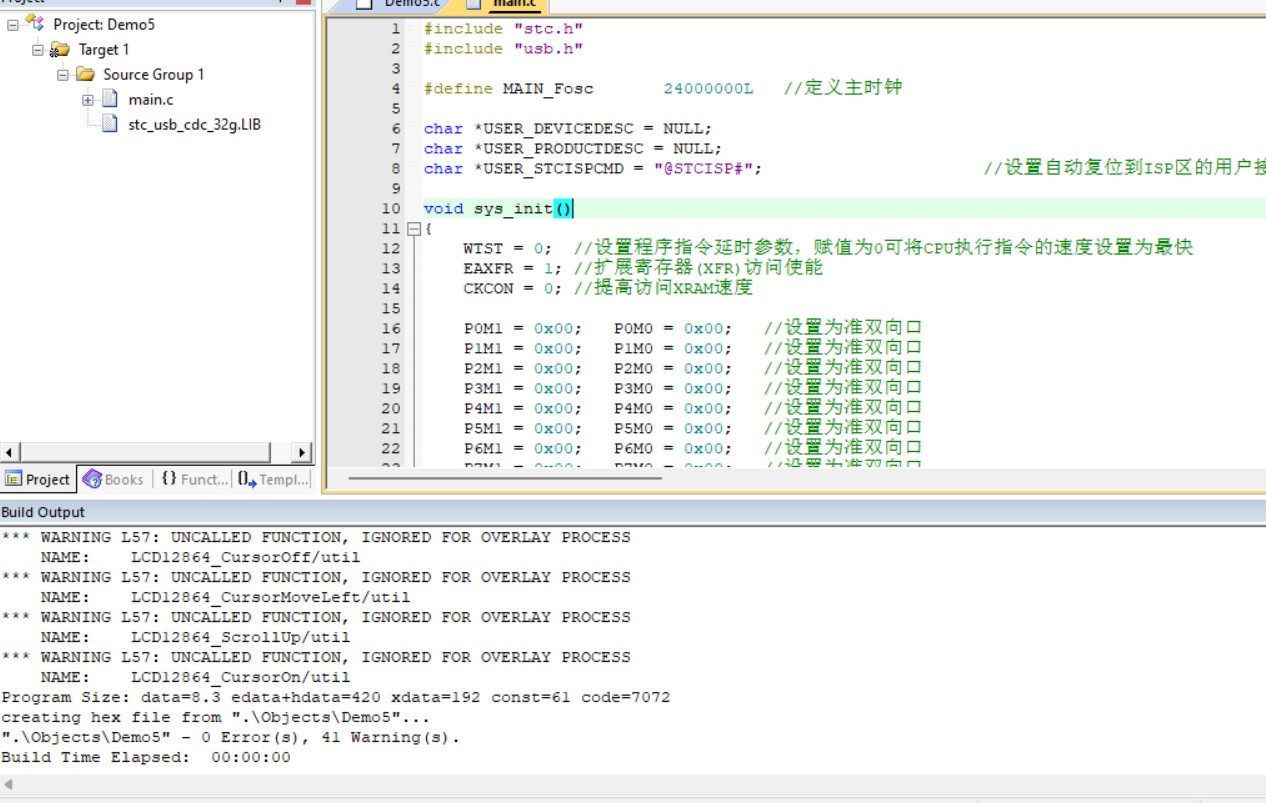Click the #include "usb.h" line
Image resolution: width=1266 pixels, height=803 pixels.
pyautogui.click(x=503, y=49)
